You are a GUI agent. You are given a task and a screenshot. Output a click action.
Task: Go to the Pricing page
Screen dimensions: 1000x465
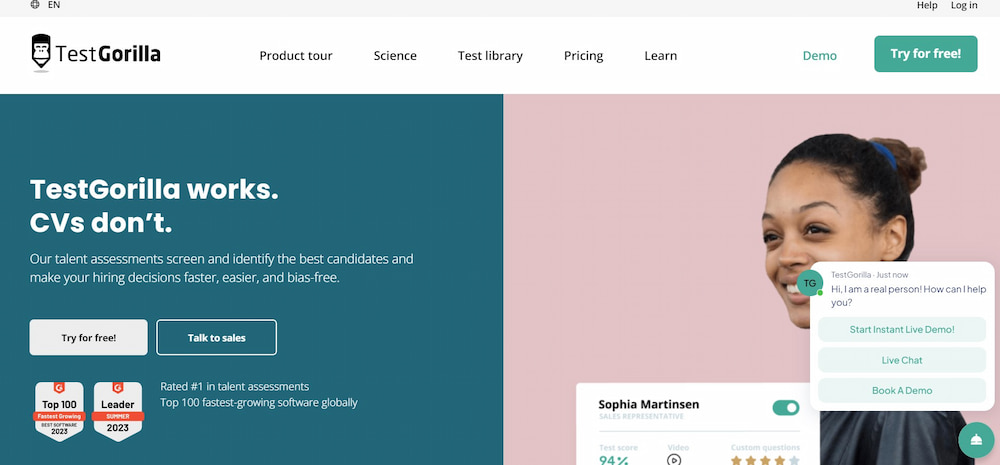(583, 55)
